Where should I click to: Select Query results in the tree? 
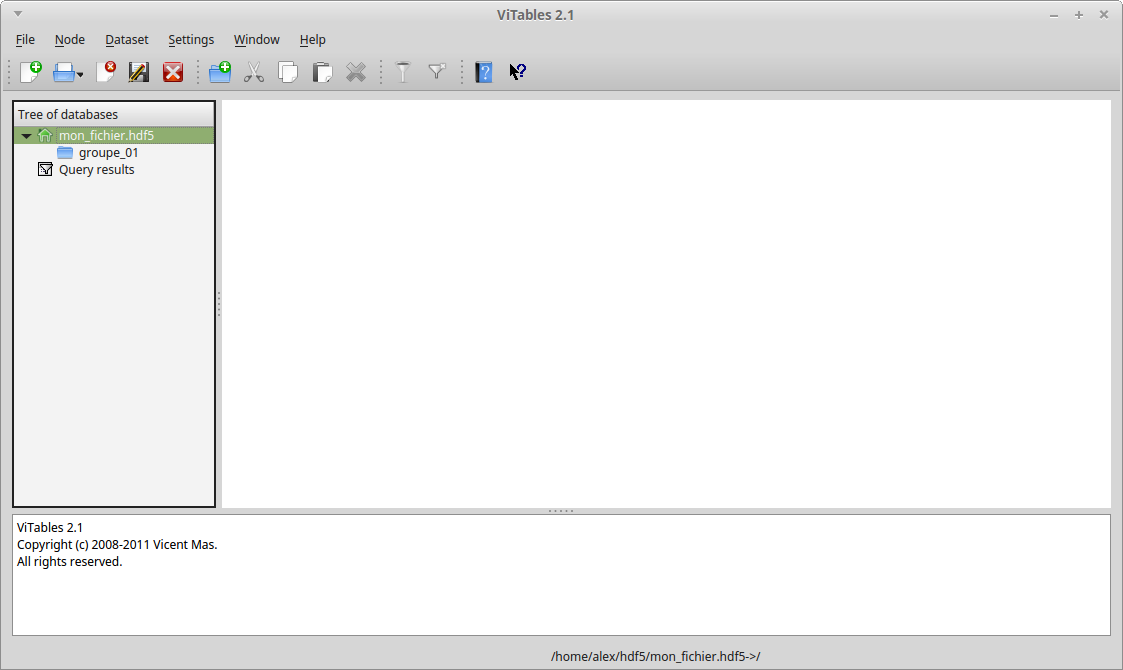coord(96,170)
